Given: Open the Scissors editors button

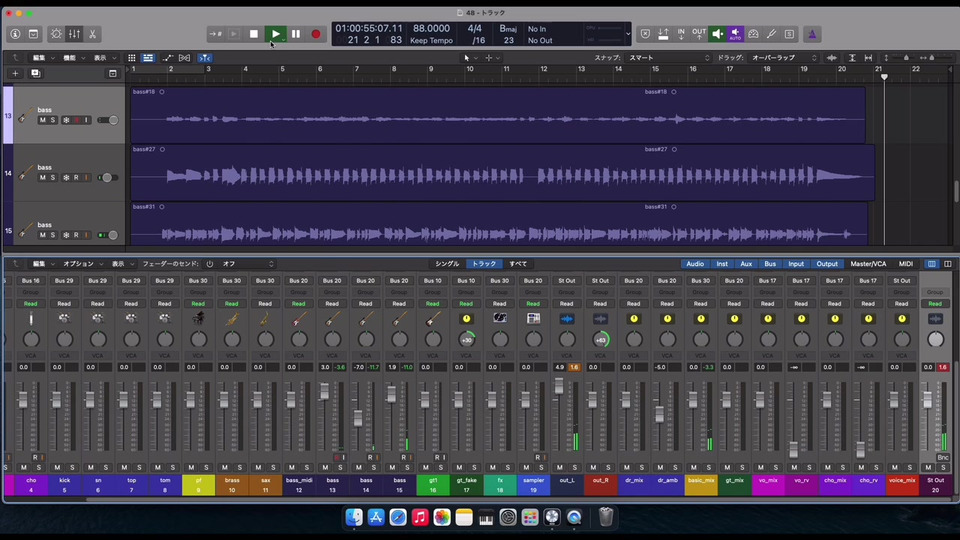Looking at the screenshot, I should (93, 34).
